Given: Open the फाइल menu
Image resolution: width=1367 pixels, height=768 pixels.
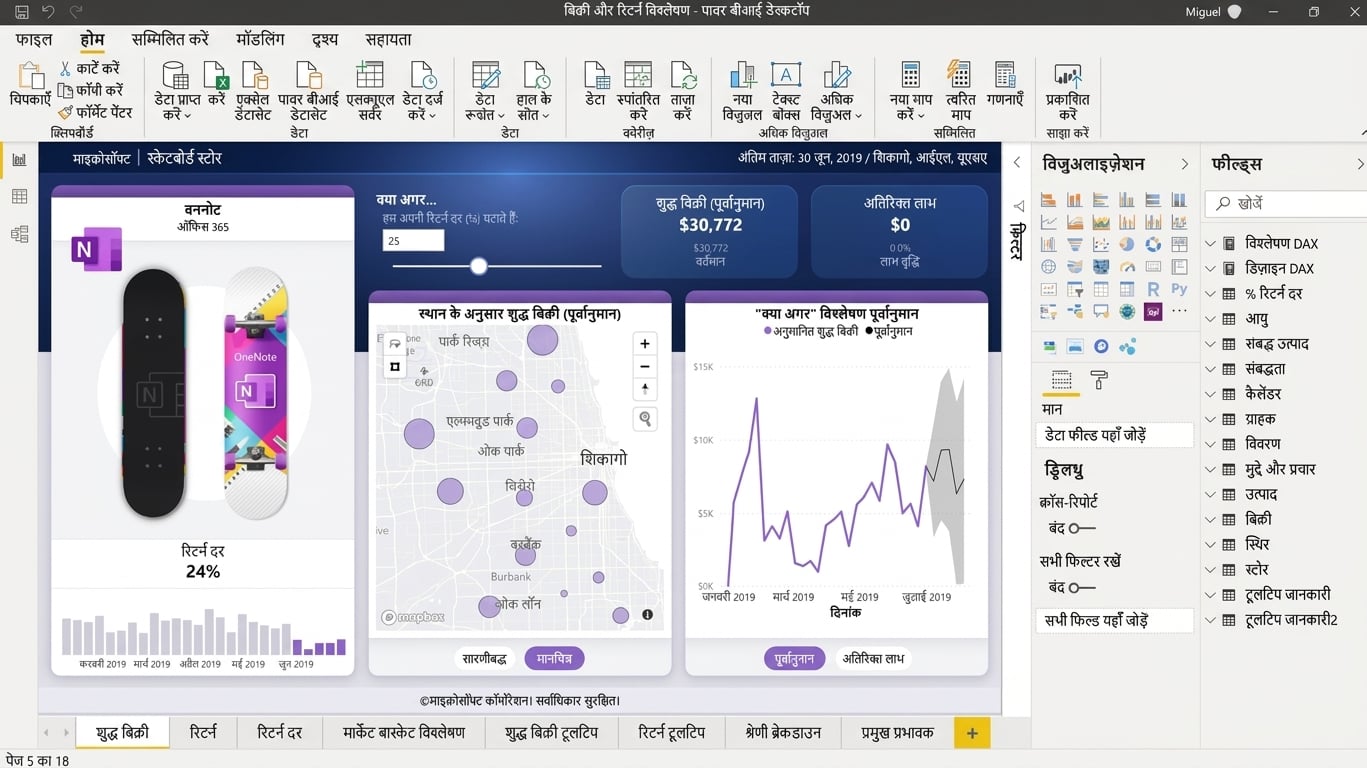Looking at the screenshot, I should [x=33, y=40].
